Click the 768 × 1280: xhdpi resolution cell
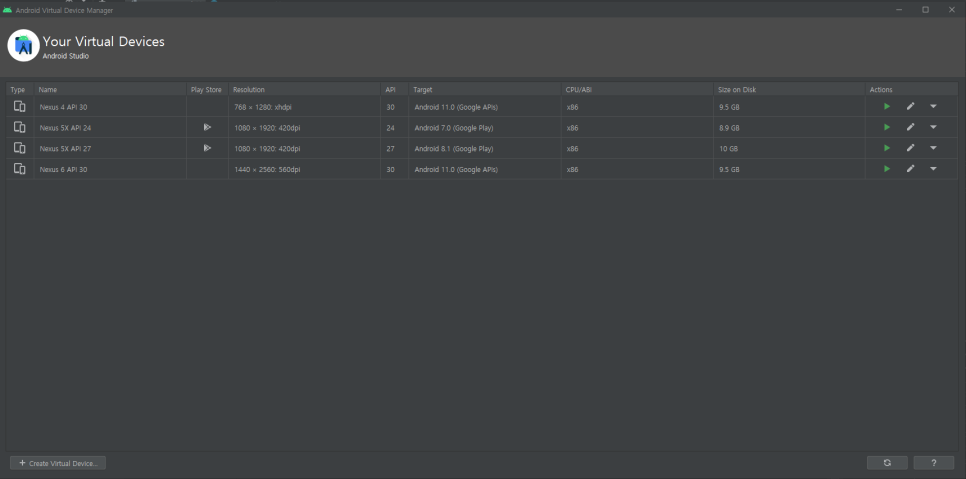Viewport: 966px width, 479px height. click(304, 107)
